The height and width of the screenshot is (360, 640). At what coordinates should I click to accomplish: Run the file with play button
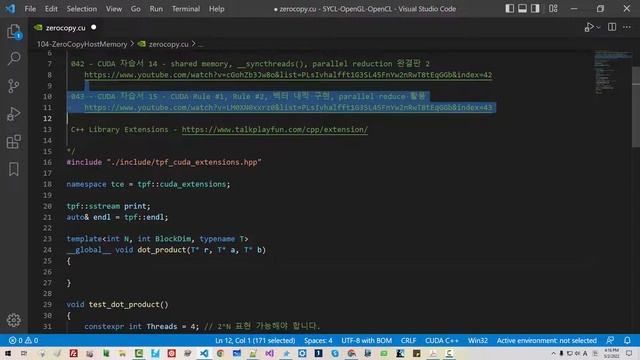pyautogui.click(x=589, y=27)
